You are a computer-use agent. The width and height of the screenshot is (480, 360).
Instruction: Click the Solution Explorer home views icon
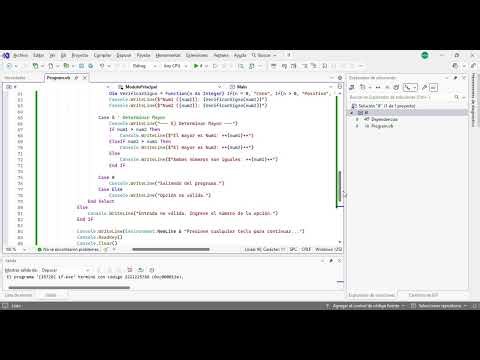[x=352, y=88]
